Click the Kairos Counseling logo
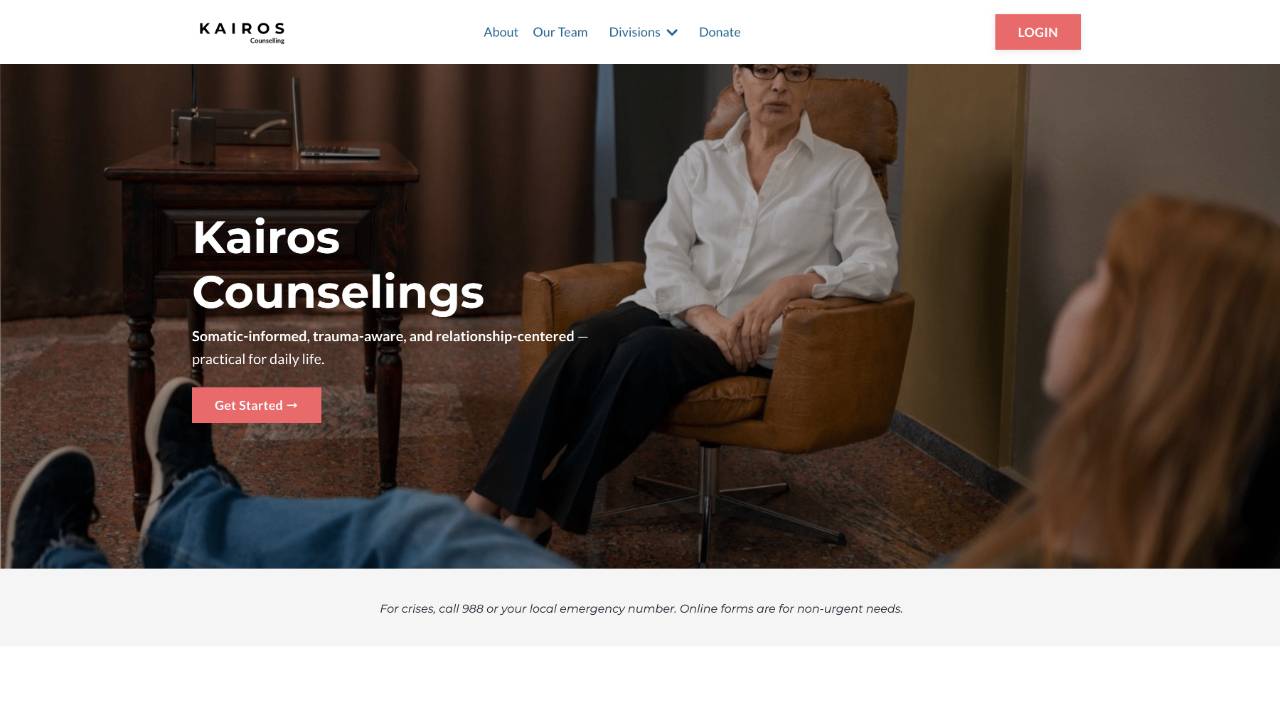 (x=242, y=32)
